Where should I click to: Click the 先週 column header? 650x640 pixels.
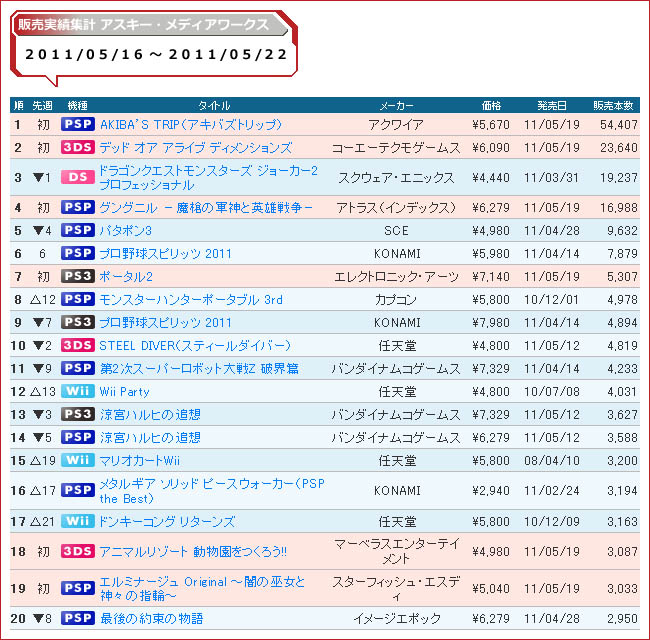pyautogui.click(x=42, y=105)
